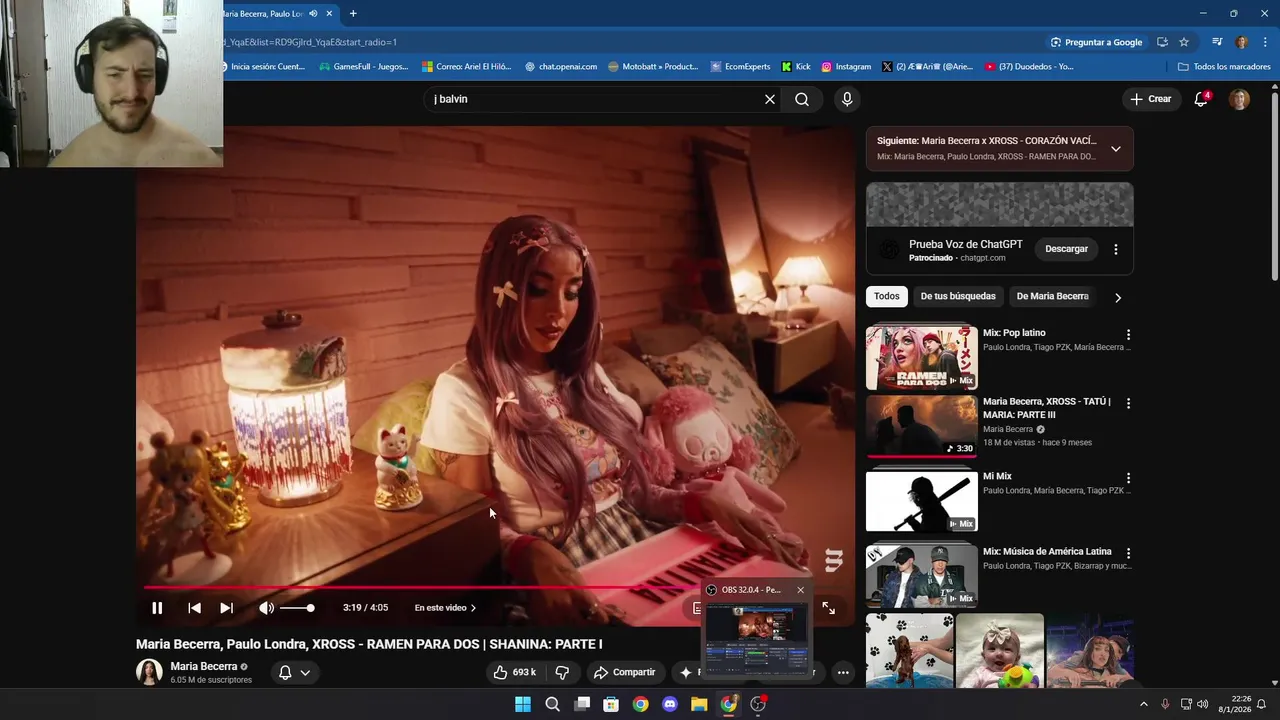Viewport: 1280px width, 720px height.
Task: Open a new browser tab
Action: (353, 14)
